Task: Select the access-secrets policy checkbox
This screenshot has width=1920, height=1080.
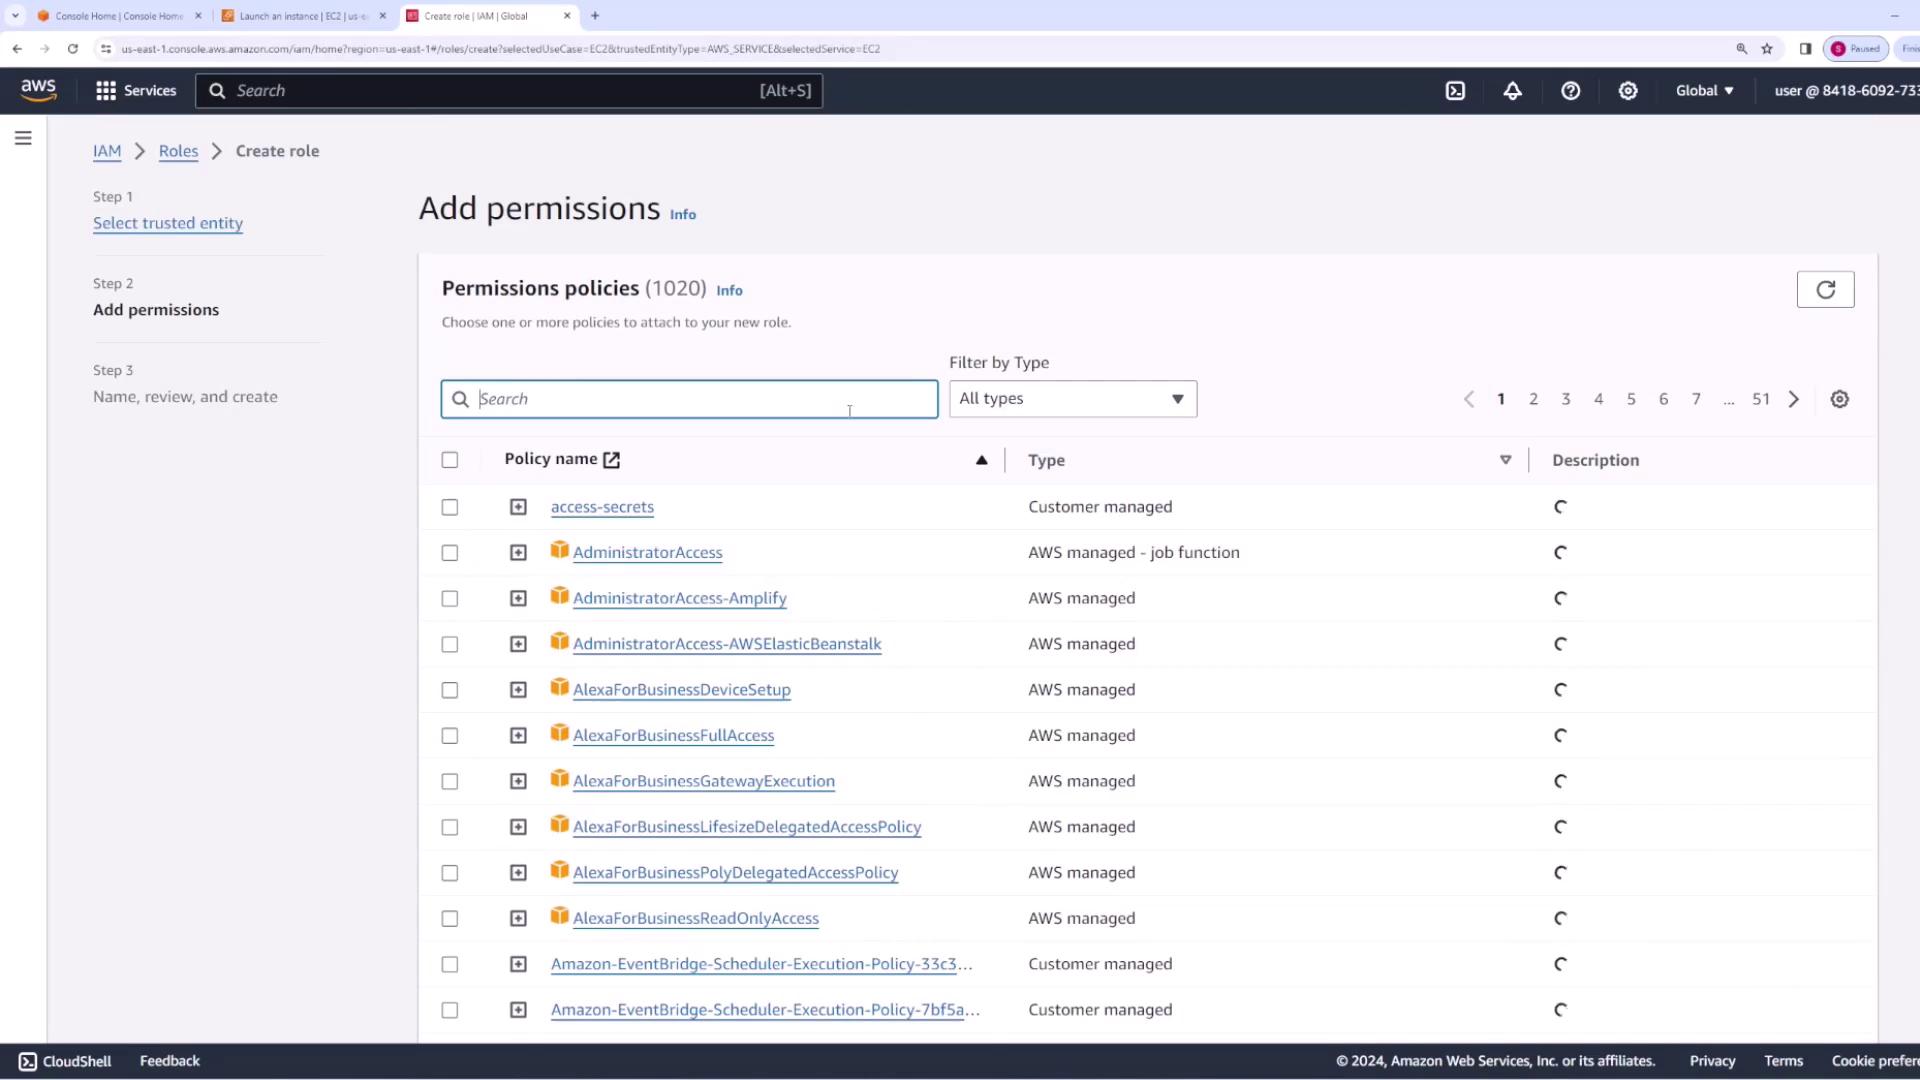Action: 450,507
